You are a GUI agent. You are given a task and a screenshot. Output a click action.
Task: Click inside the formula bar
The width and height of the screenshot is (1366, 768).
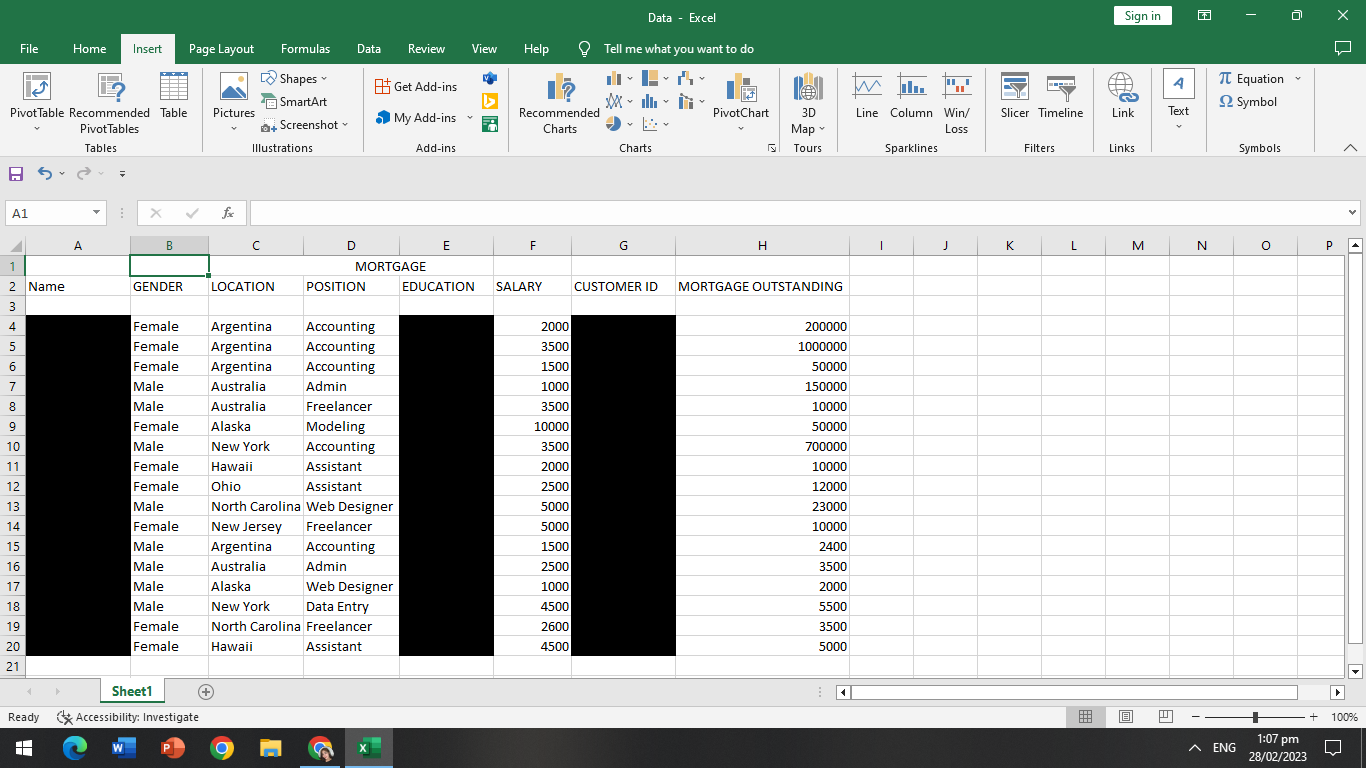[x=797, y=213]
